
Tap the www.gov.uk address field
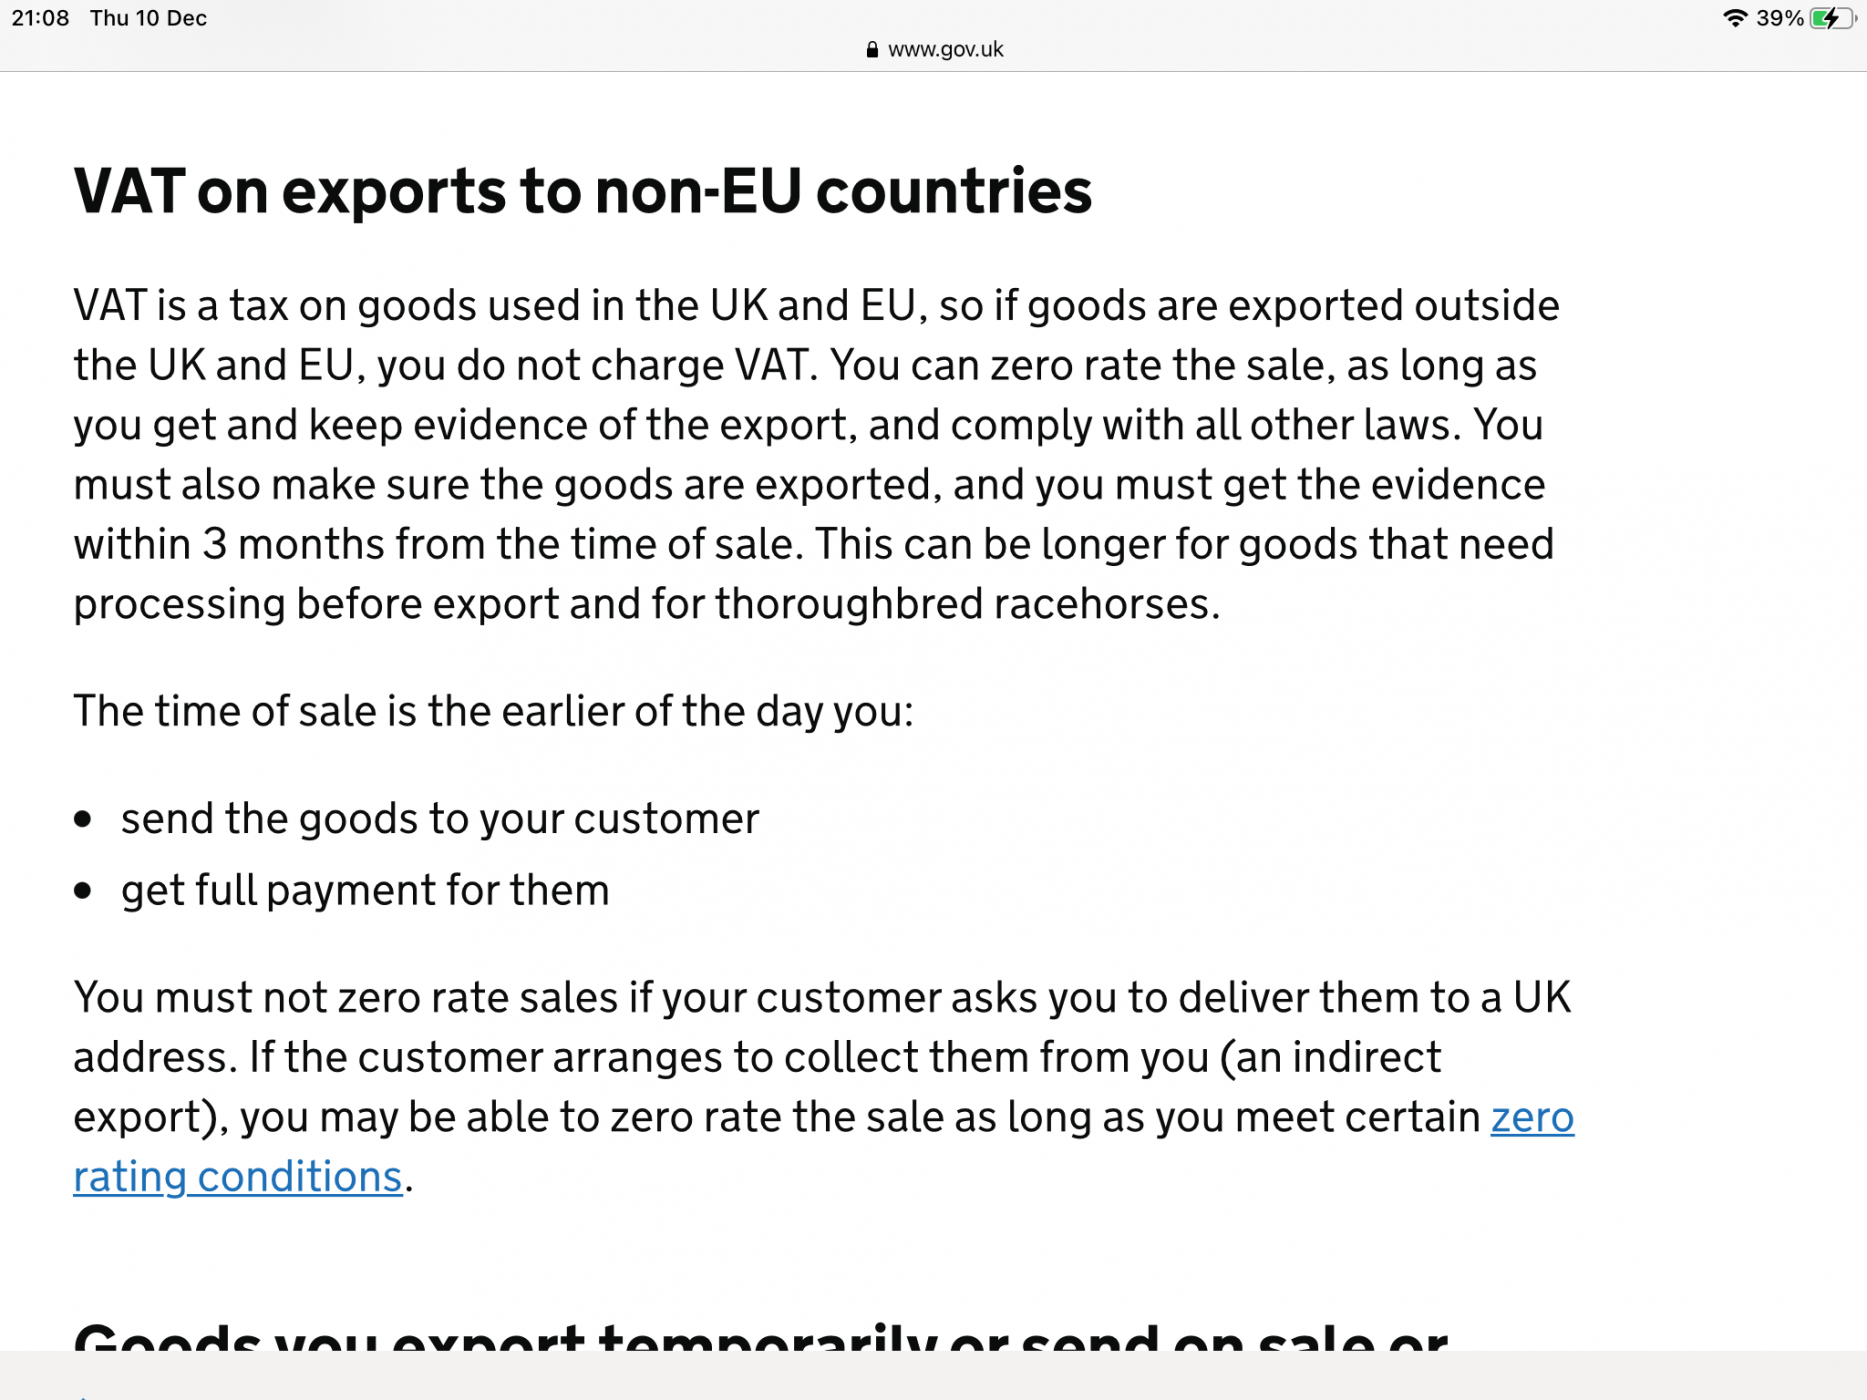(934, 50)
